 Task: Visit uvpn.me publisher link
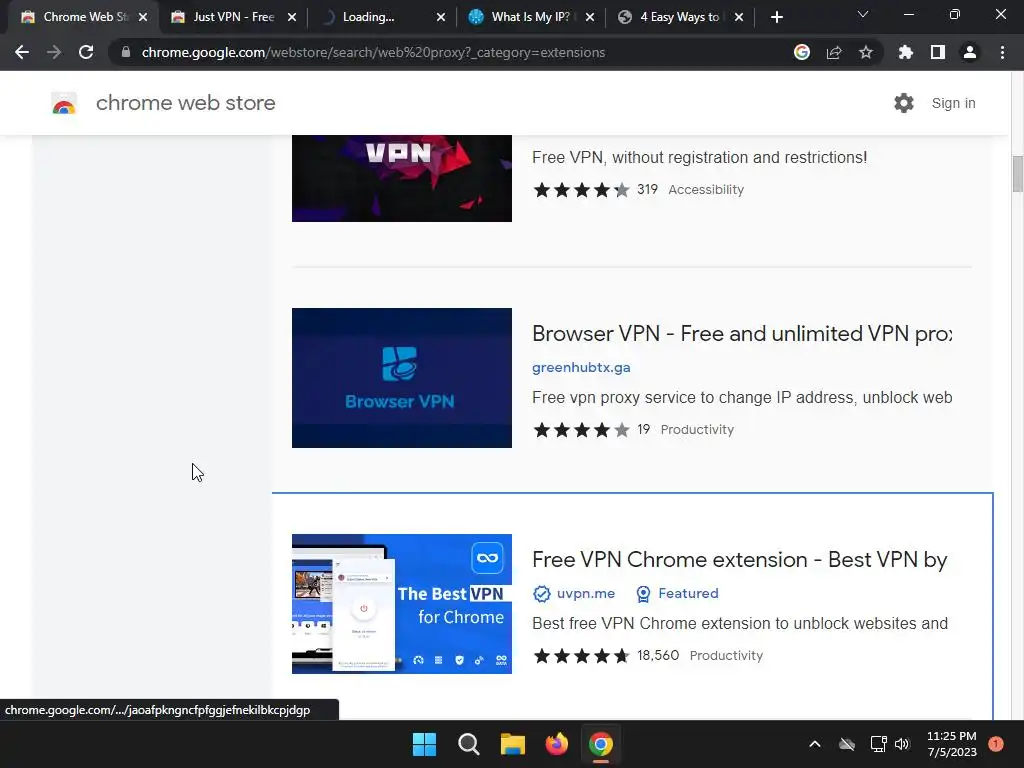point(586,594)
